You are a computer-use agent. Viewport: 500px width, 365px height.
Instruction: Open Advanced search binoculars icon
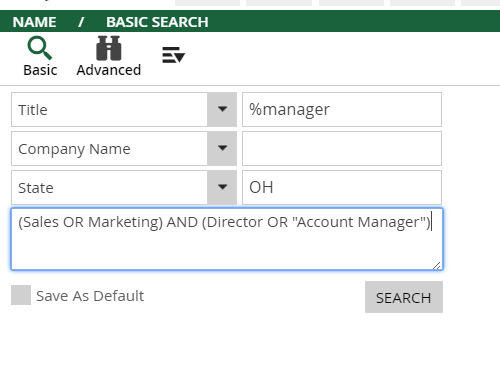coord(108,48)
